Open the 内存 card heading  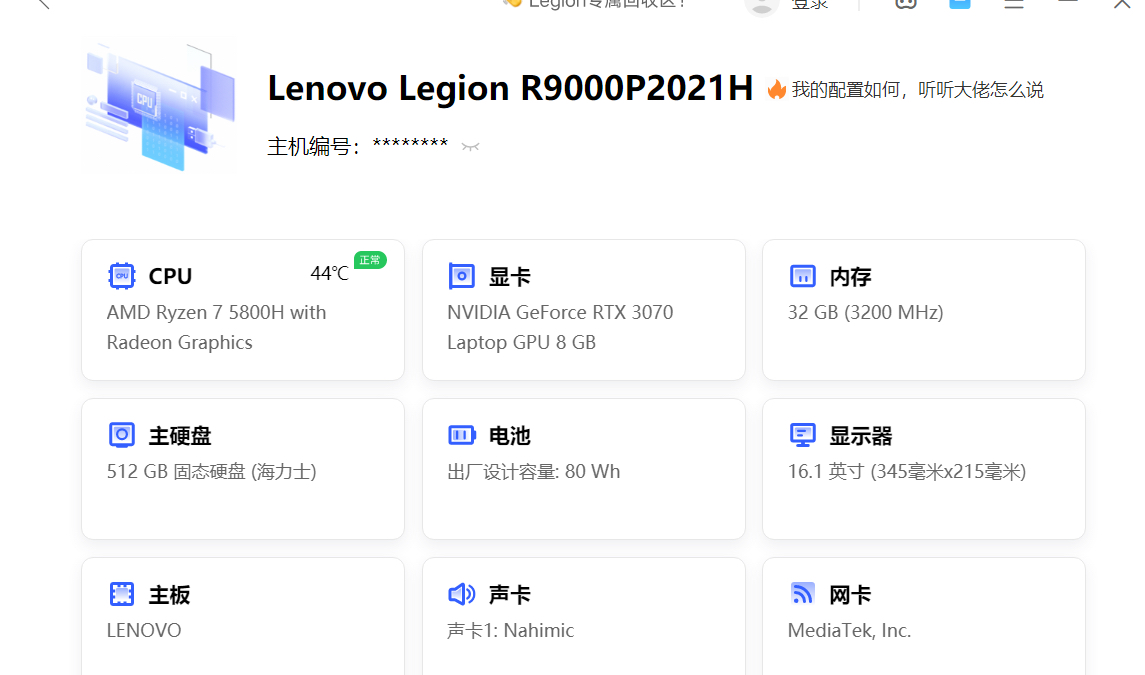coord(851,277)
